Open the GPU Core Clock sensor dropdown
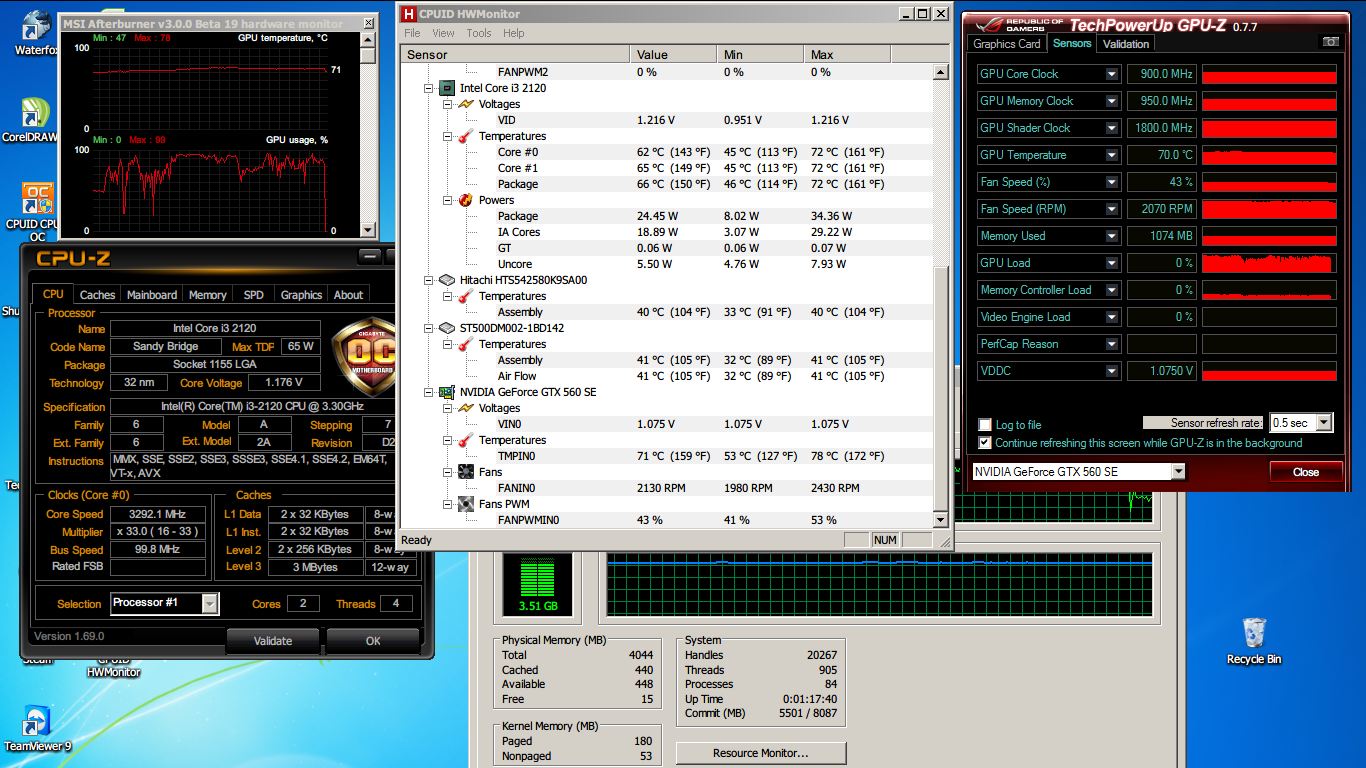1366x768 pixels. pos(1112,74)
